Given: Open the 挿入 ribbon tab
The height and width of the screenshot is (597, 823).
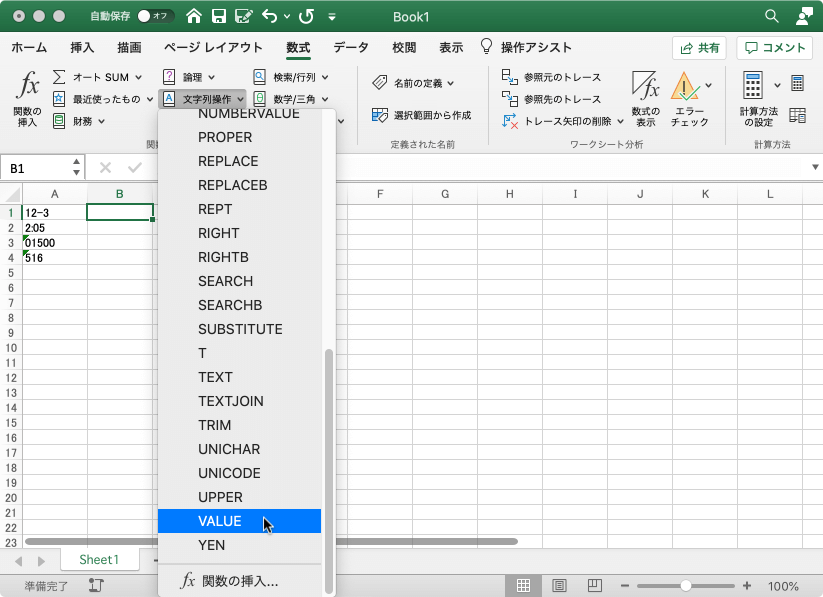Looking at the screenshot, I should (x=82, y=48).
